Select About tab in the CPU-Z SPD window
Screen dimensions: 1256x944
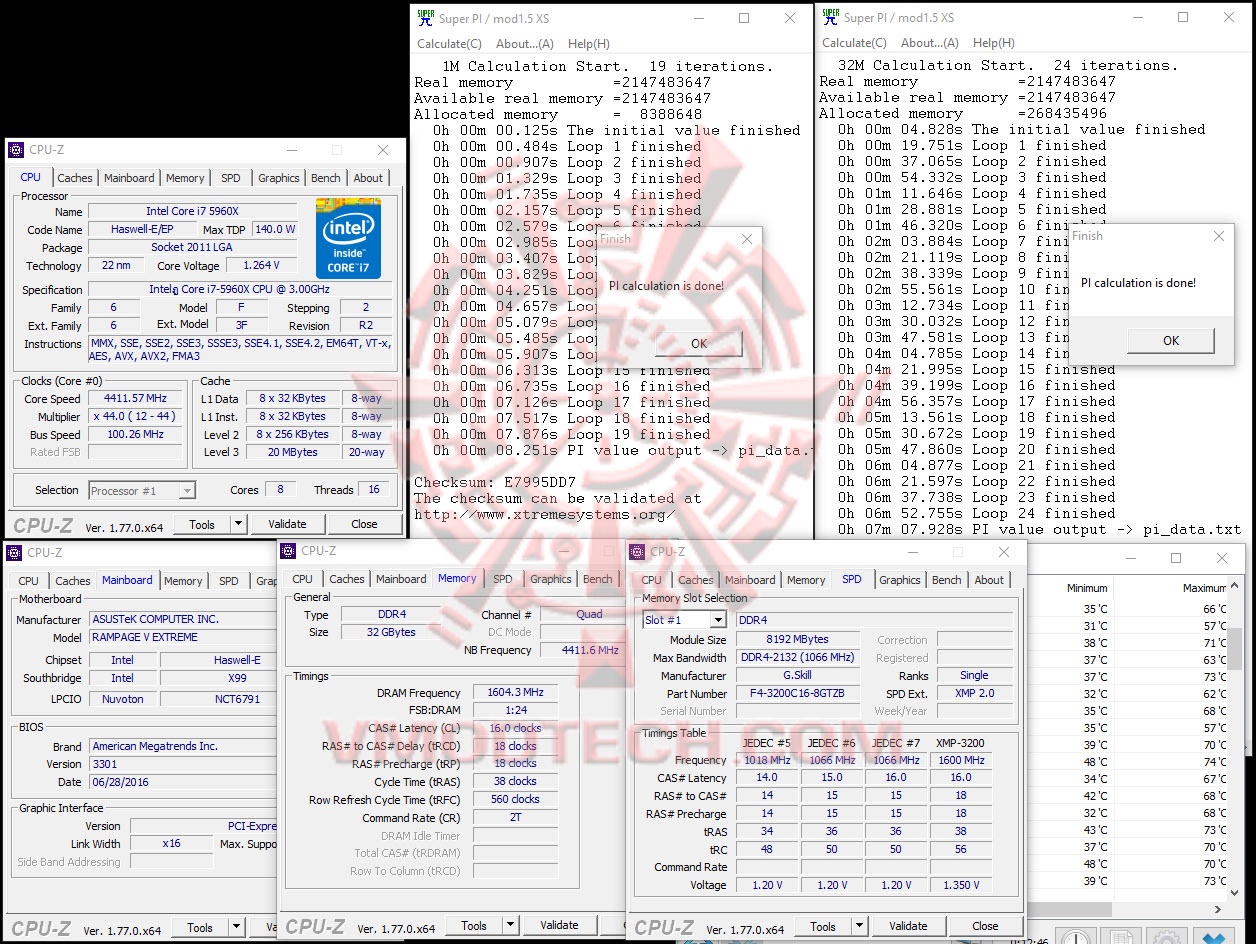click(x=989, y=580)
